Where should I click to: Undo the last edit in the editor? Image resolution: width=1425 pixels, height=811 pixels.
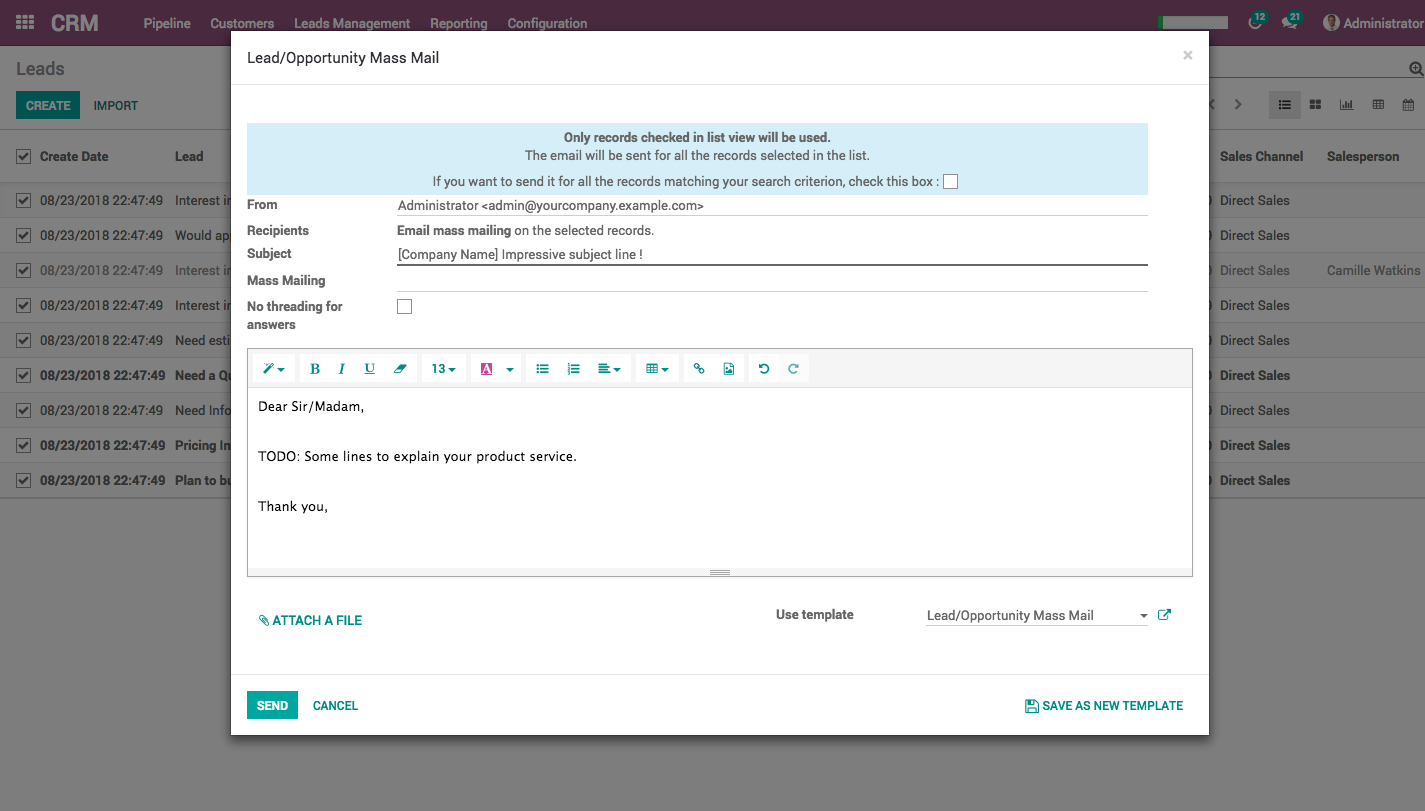click(764, 369)
